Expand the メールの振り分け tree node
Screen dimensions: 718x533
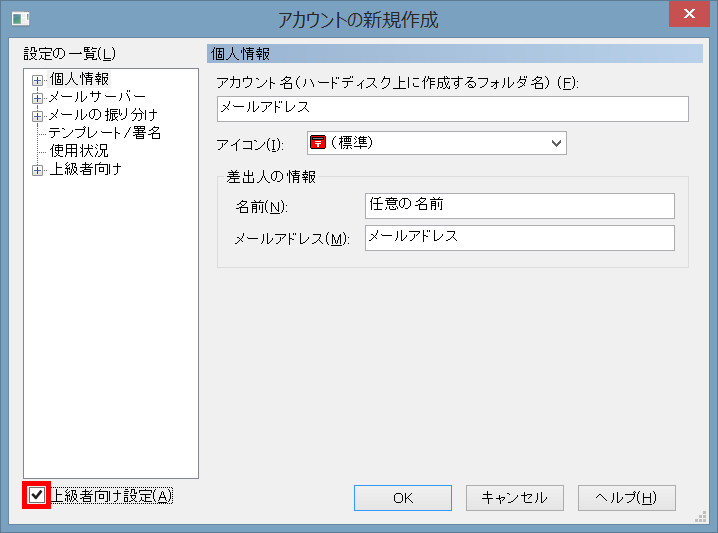click(38, 116)
